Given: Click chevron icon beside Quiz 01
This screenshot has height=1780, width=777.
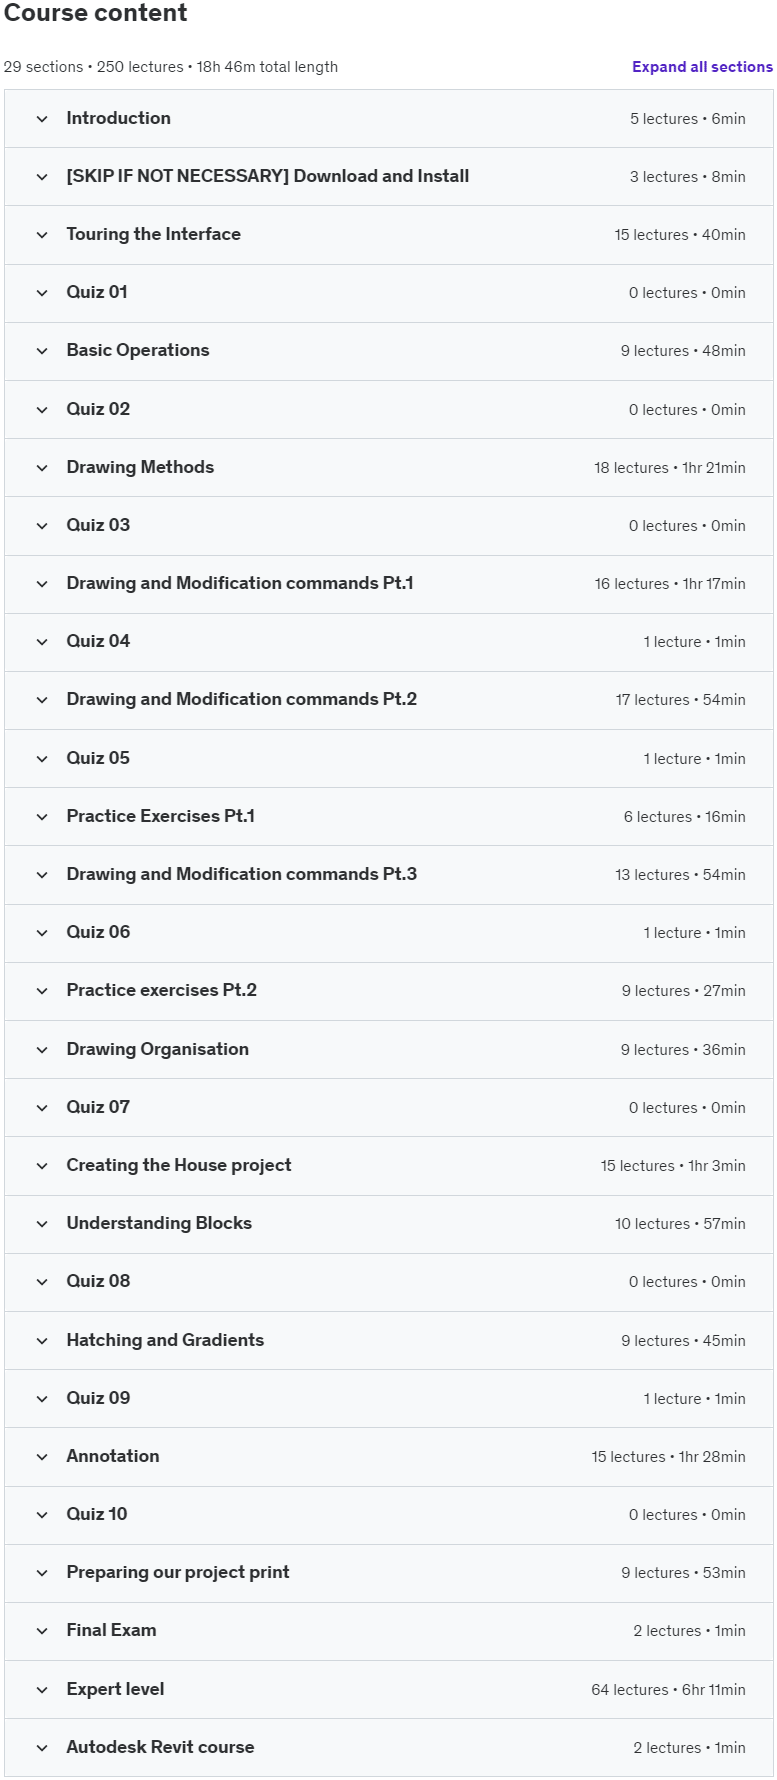Looking at the screenshot, I should [42, 293].
